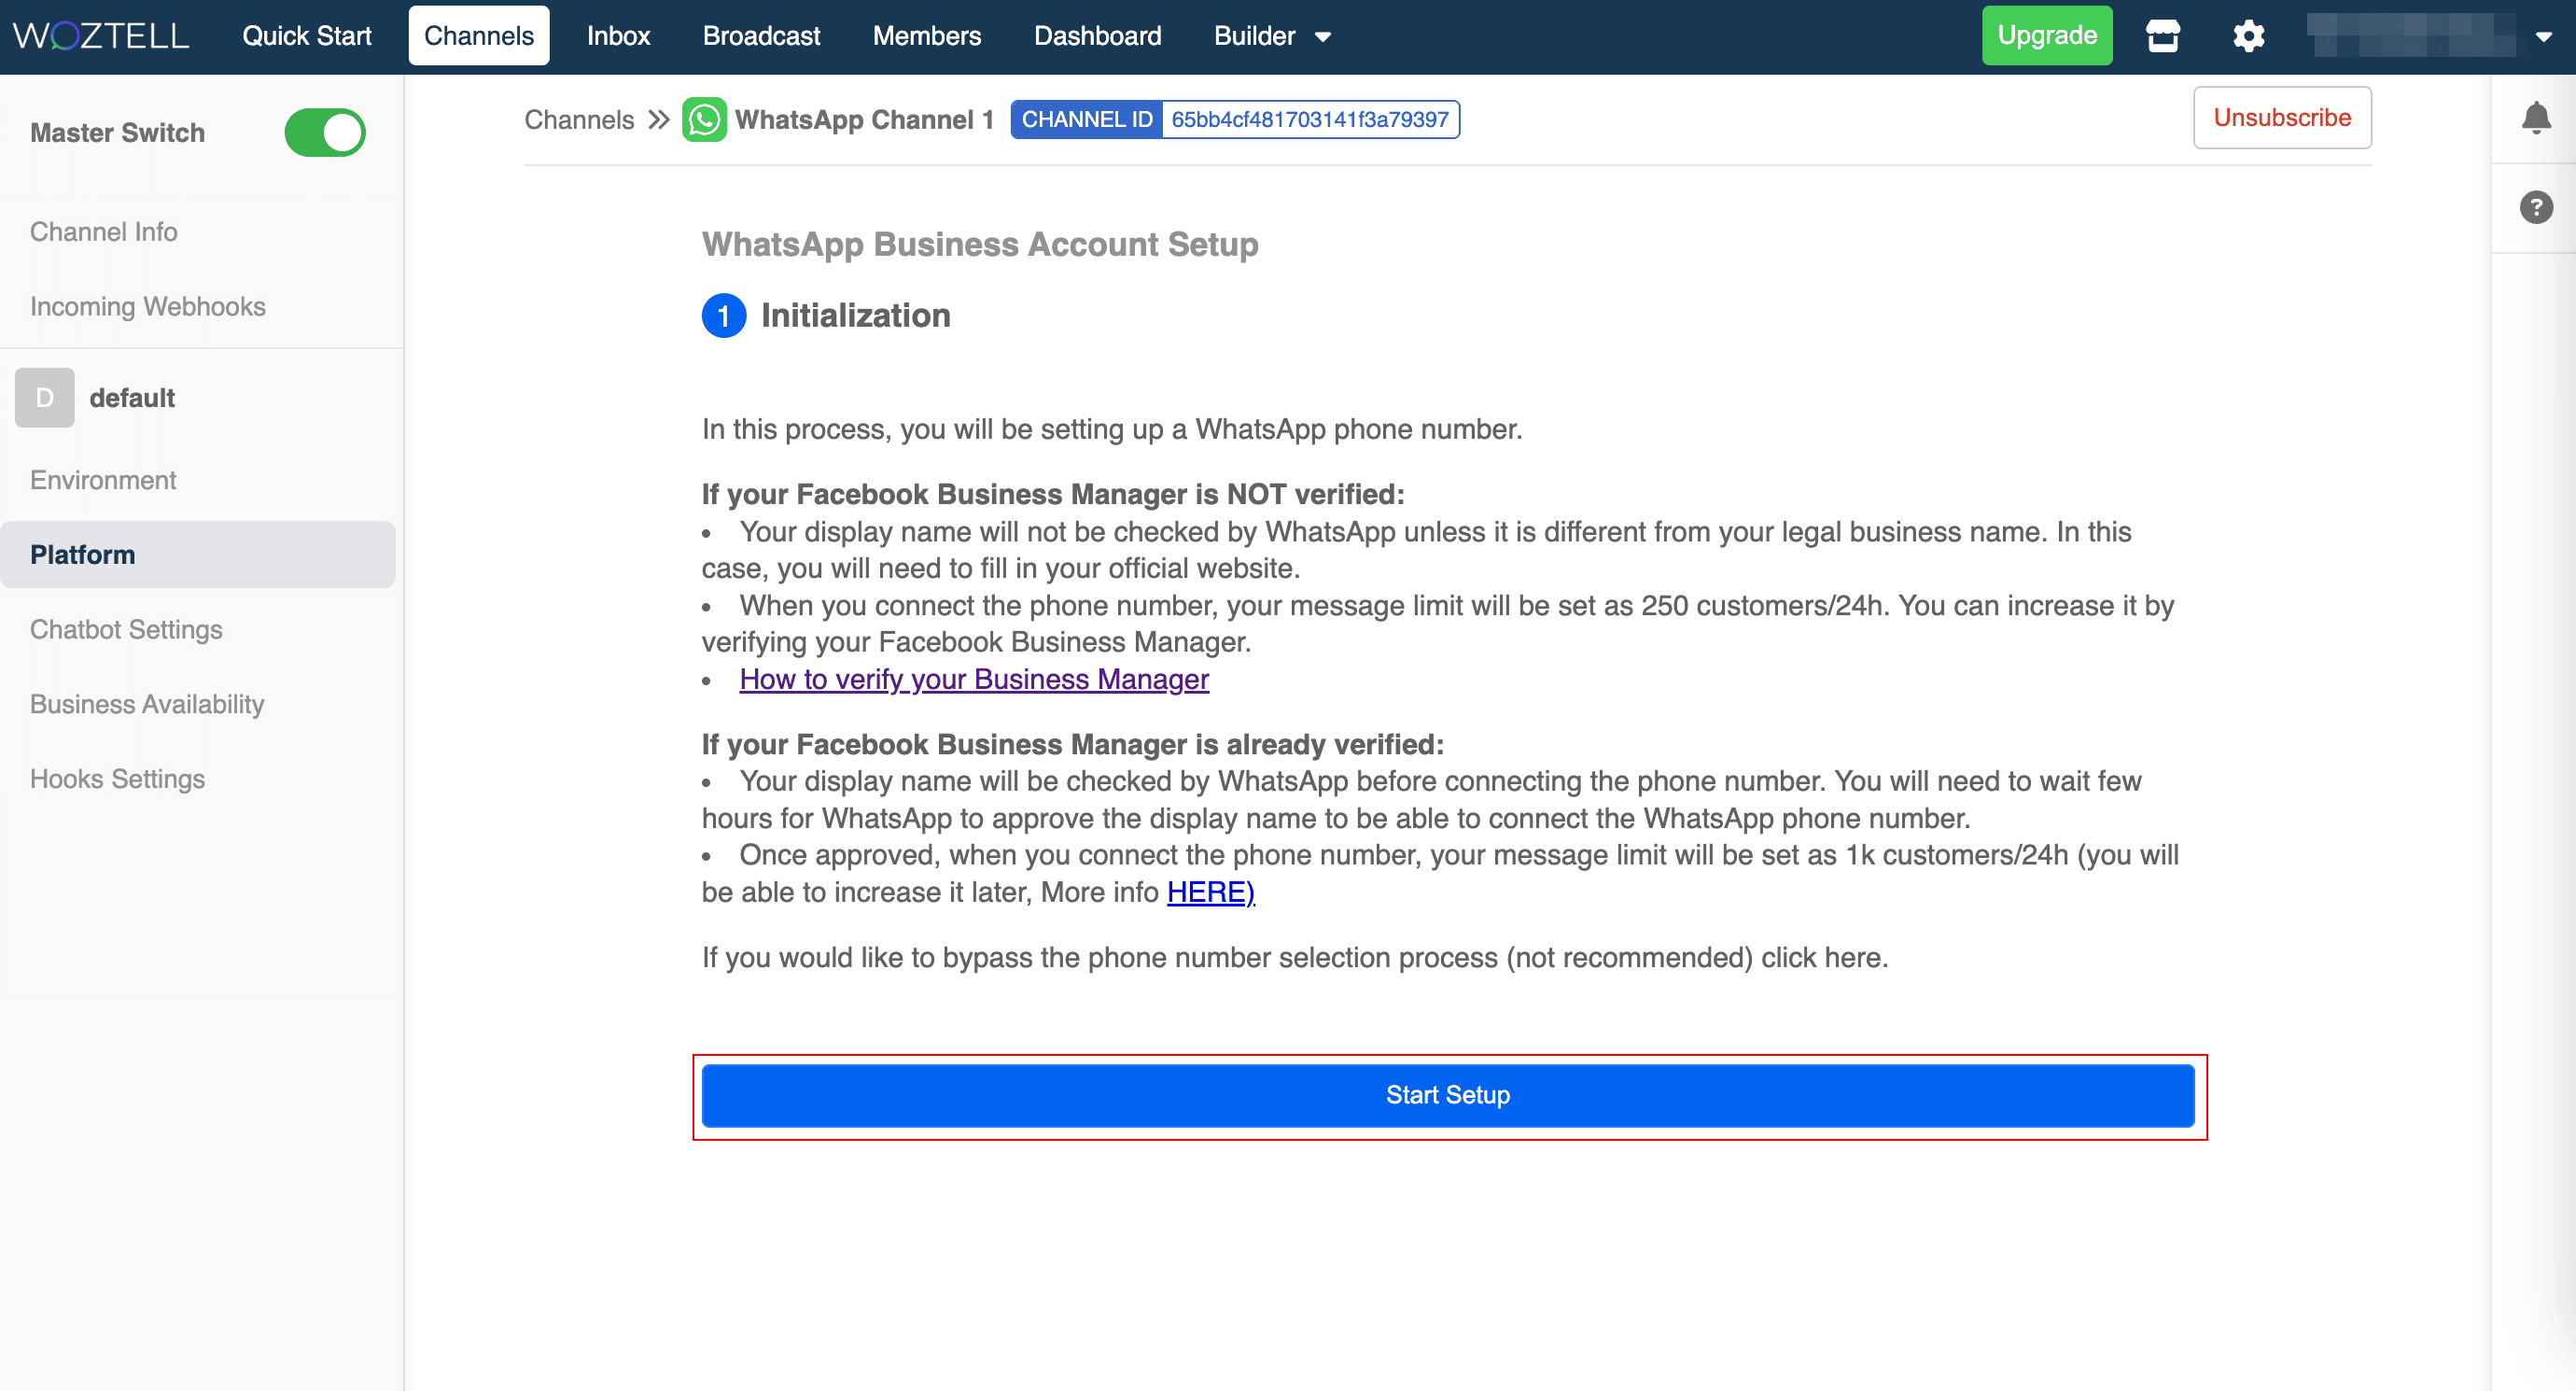The height and width of the screenshot is (1391, 2576).
Task: Click the Unsubscribe button
Action: [x=2282, y=118]
